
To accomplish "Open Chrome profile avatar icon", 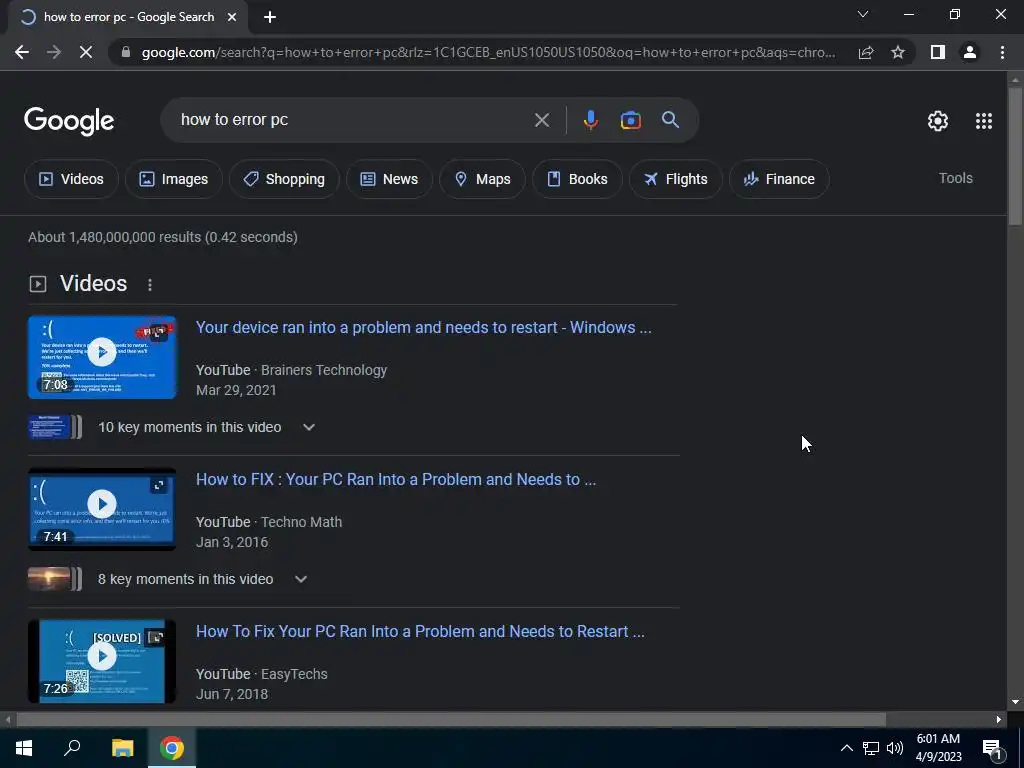I will pyautogui.click(x=970, y=52).
